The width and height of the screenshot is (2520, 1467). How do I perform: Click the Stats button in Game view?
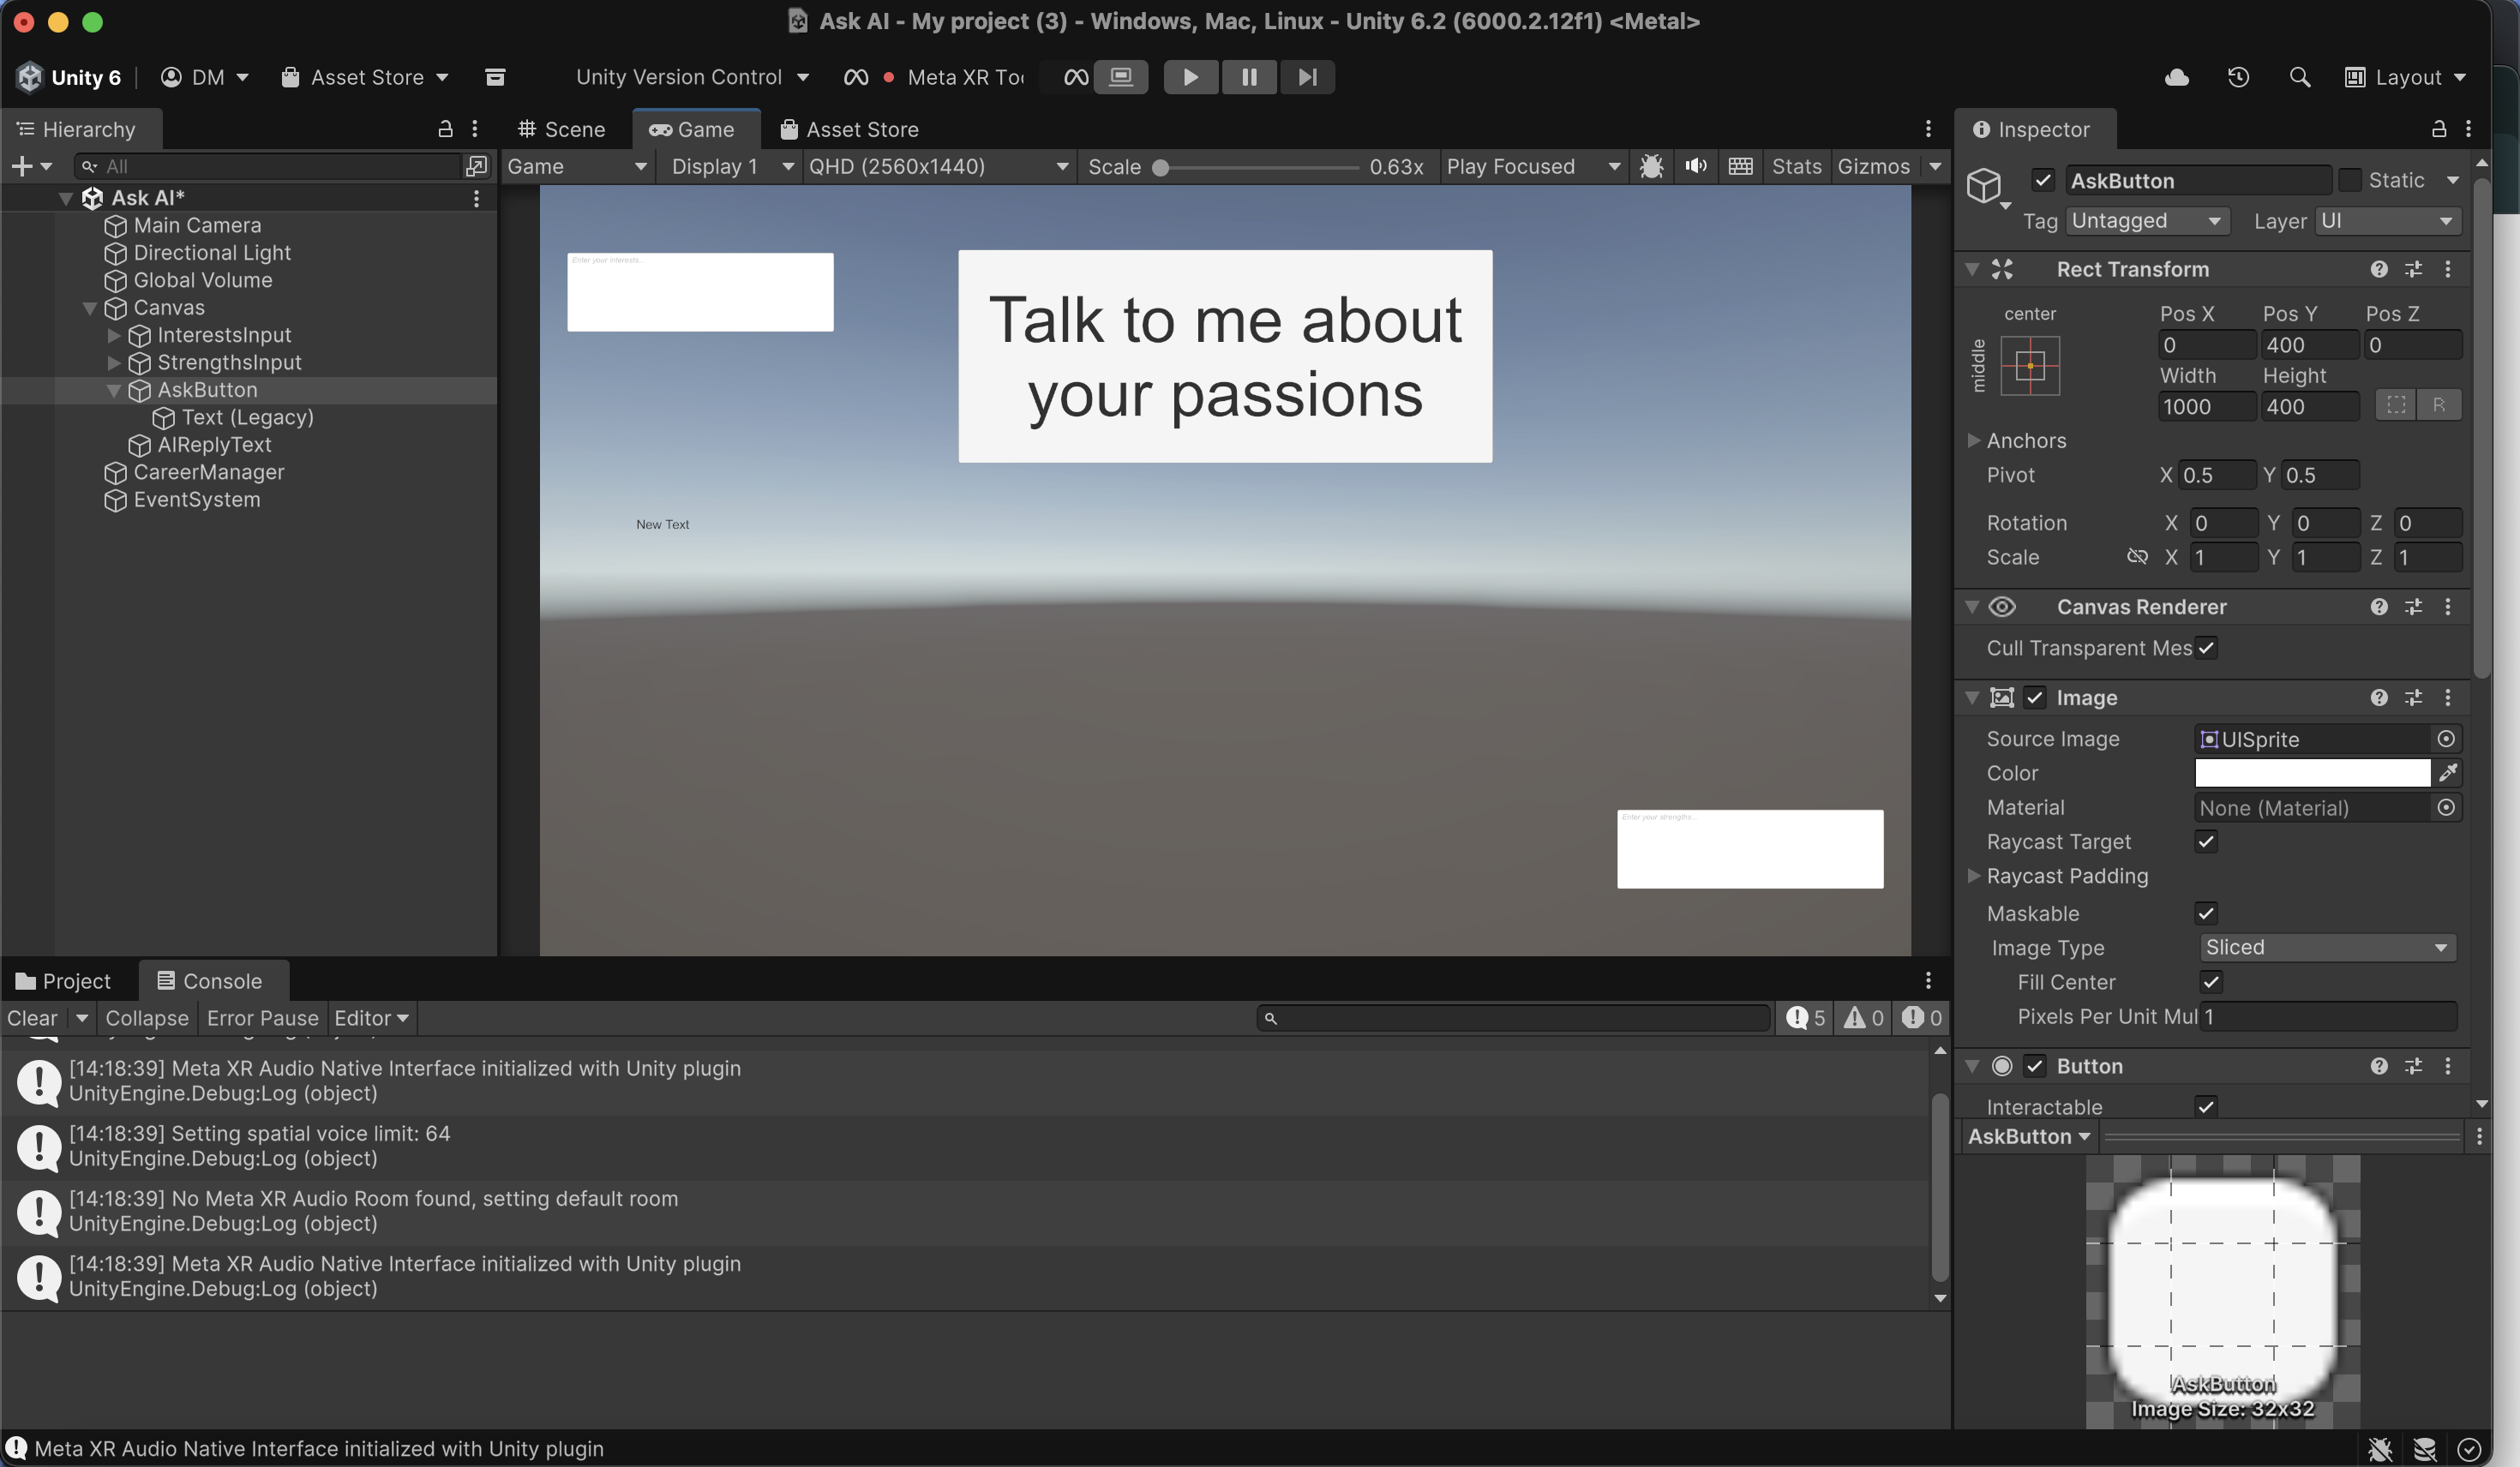click(x=1795, y=166)
